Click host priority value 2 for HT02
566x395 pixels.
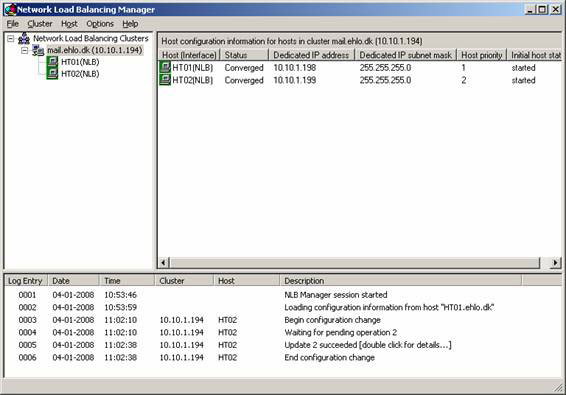(463, 80)
